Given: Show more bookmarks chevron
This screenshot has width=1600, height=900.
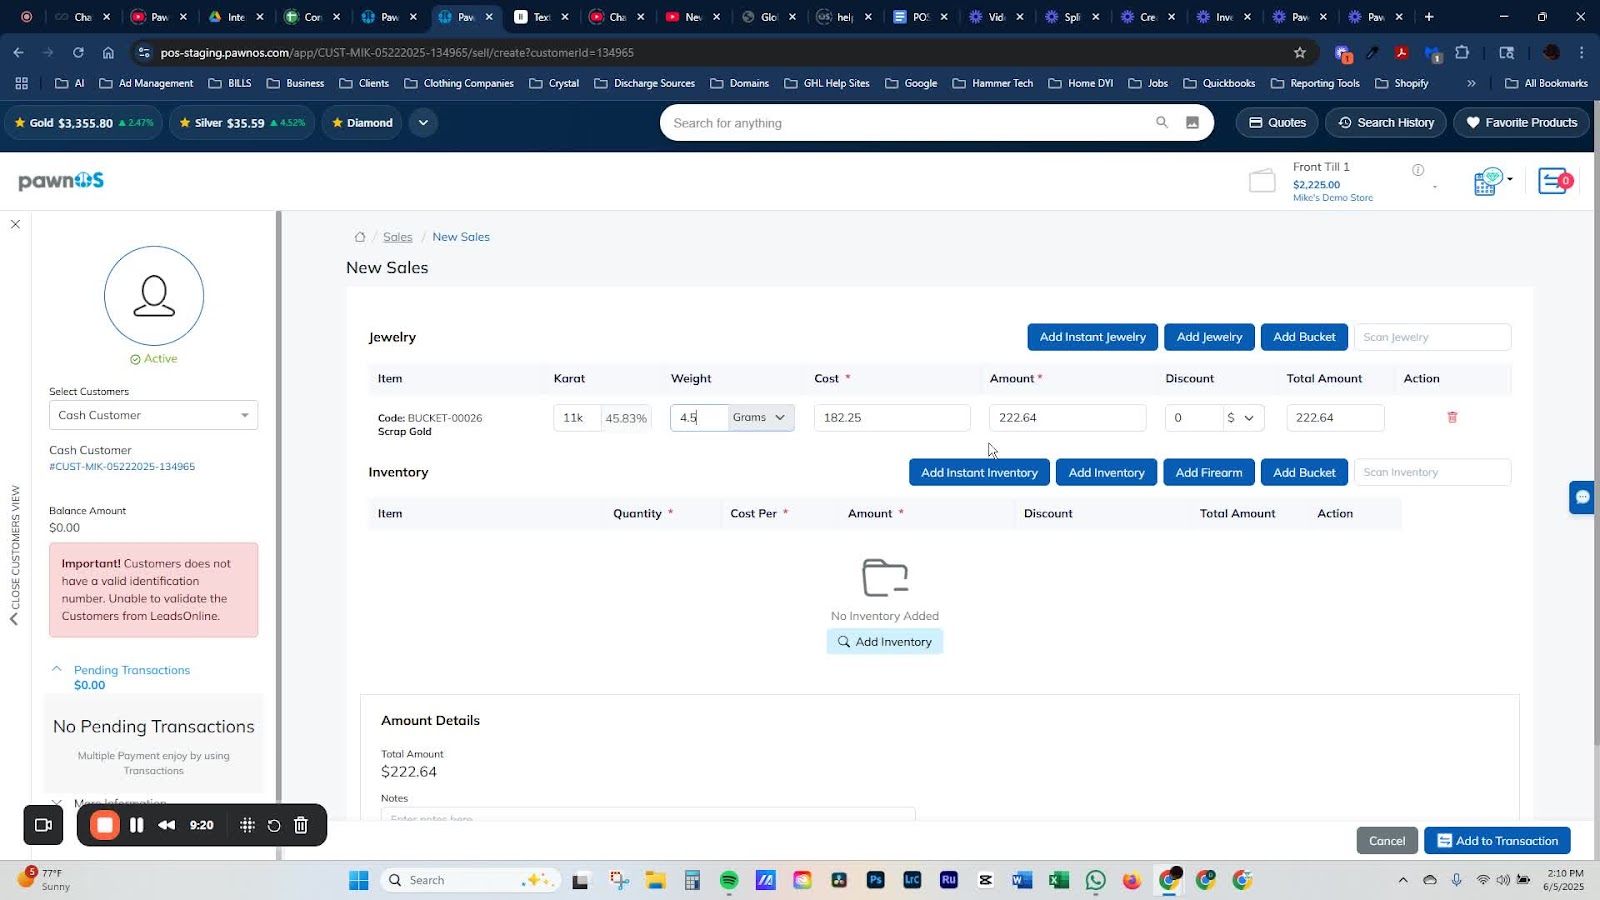Looking at the screenshot, I should click(x=1471, y=83).
